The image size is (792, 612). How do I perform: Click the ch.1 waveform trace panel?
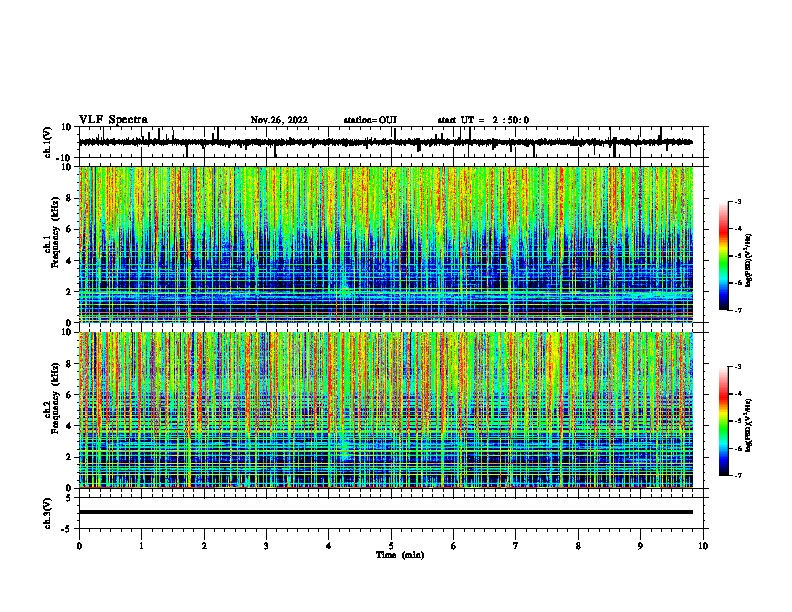tap(393, 142)
